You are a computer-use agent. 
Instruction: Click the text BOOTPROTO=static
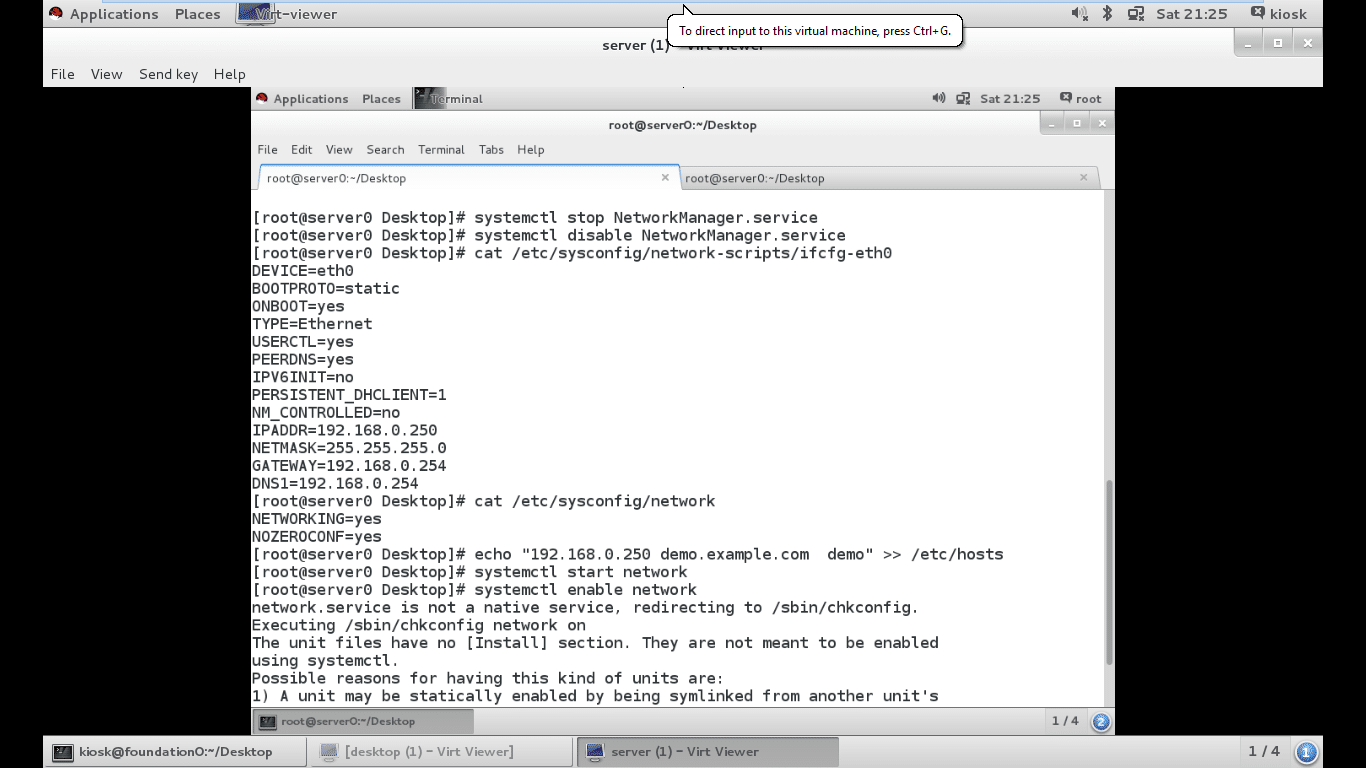coord(326,289)
